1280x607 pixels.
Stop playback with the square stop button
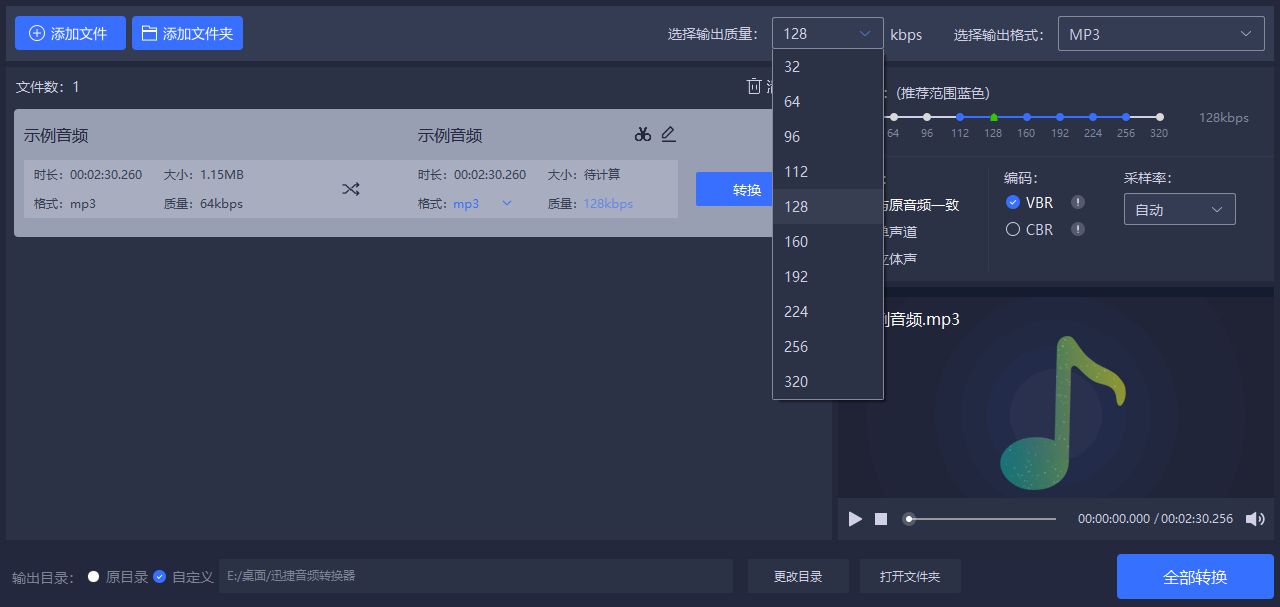[x=881, y=519]
